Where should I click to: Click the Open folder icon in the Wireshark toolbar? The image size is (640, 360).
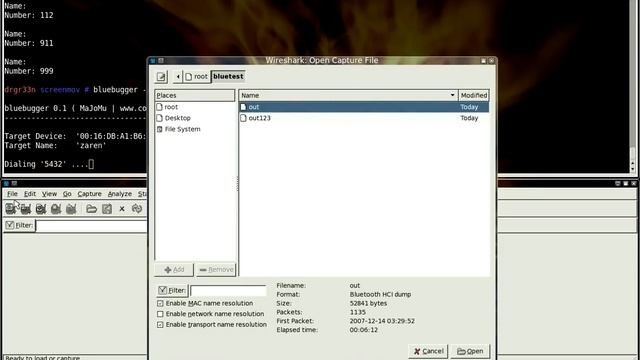click(91, 209)
